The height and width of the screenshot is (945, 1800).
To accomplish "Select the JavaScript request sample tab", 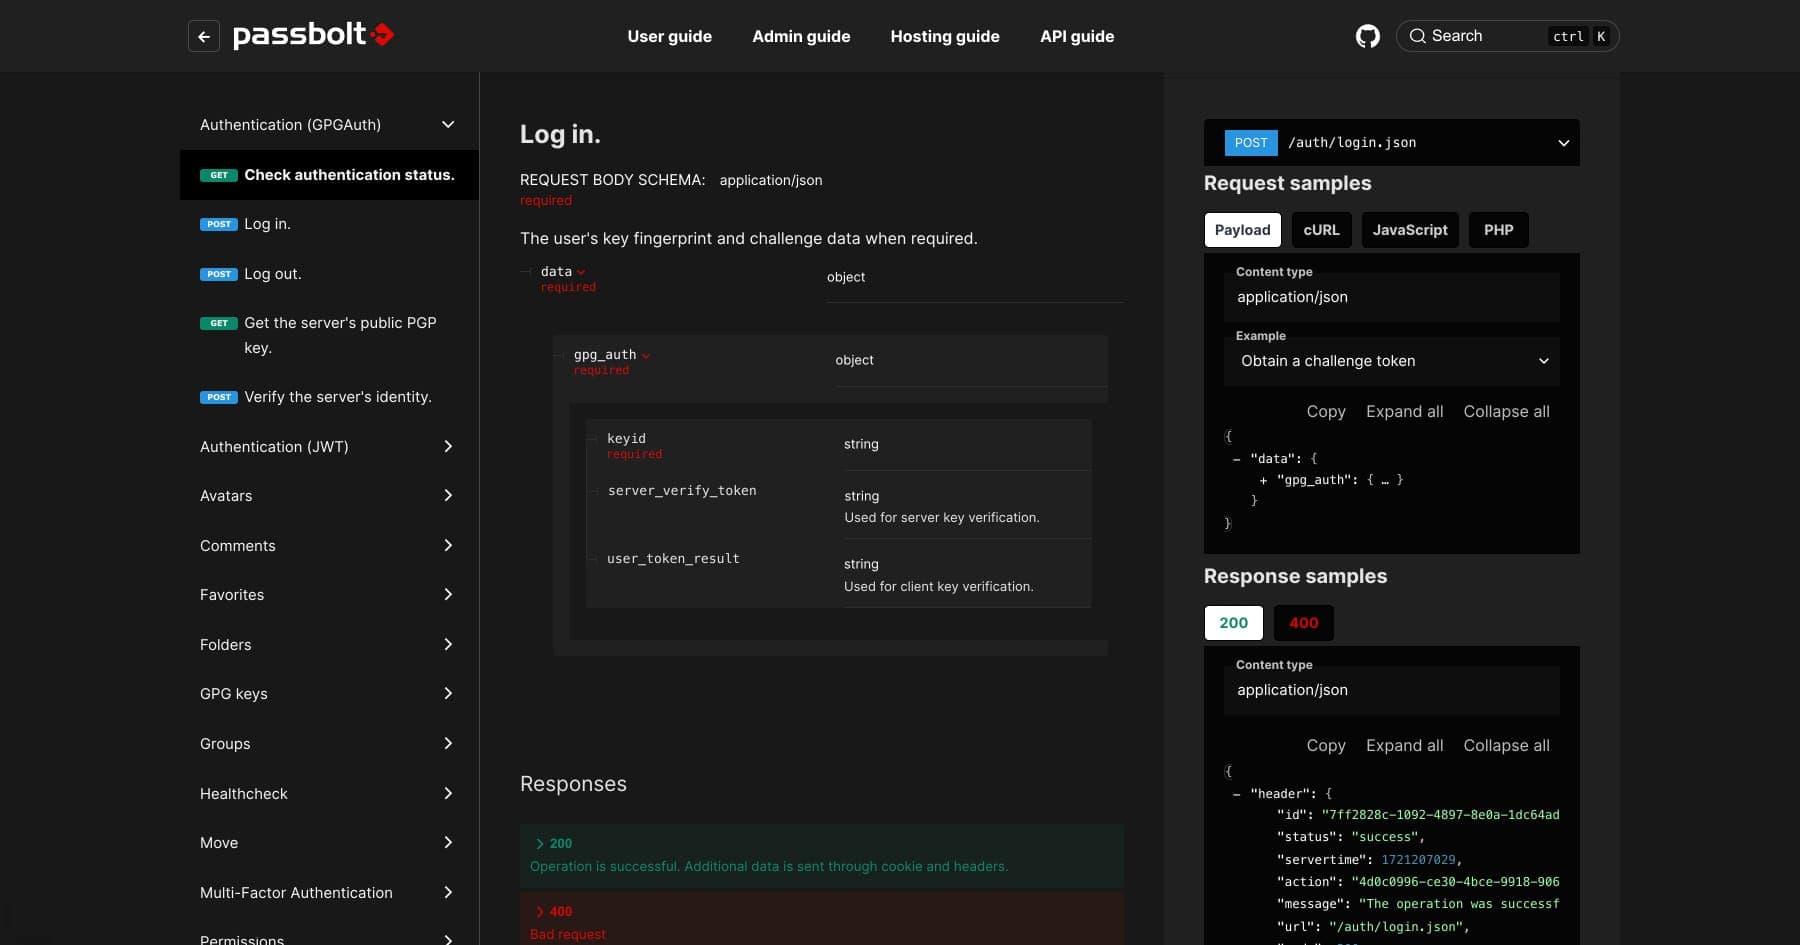I will coord(1409,230).
